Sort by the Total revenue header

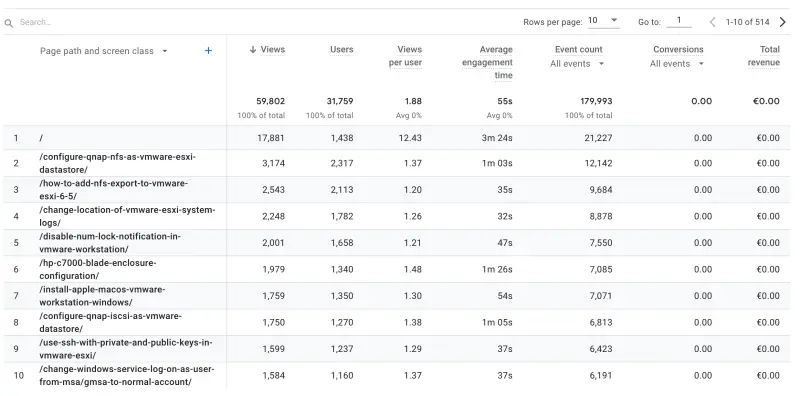pyautogui.click(x=764, y=56)
